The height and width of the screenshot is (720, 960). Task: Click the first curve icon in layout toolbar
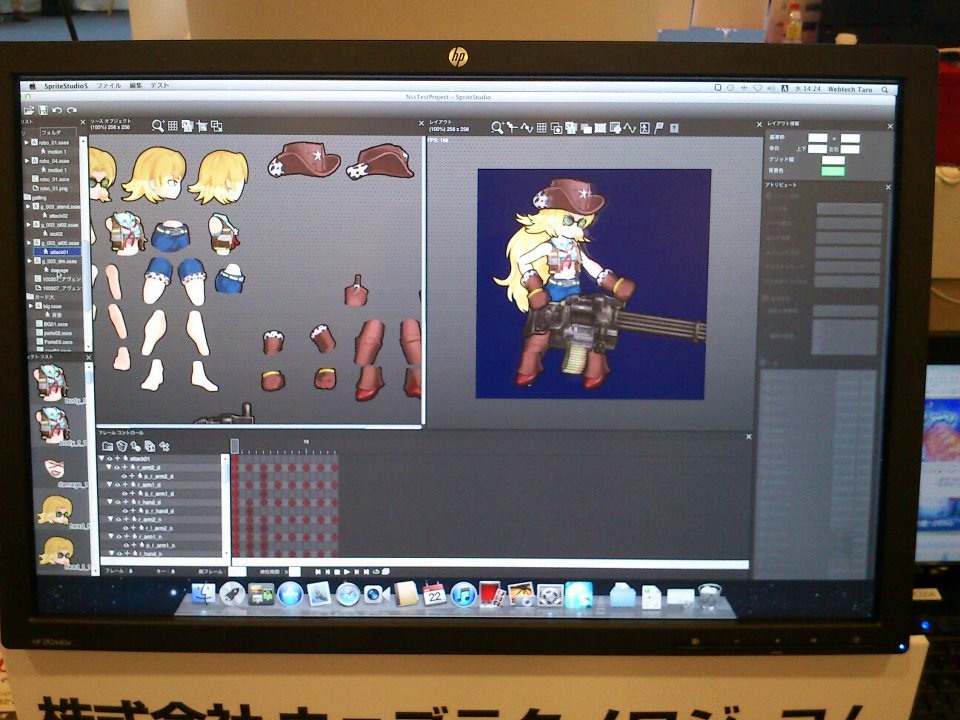click(527, 128)
